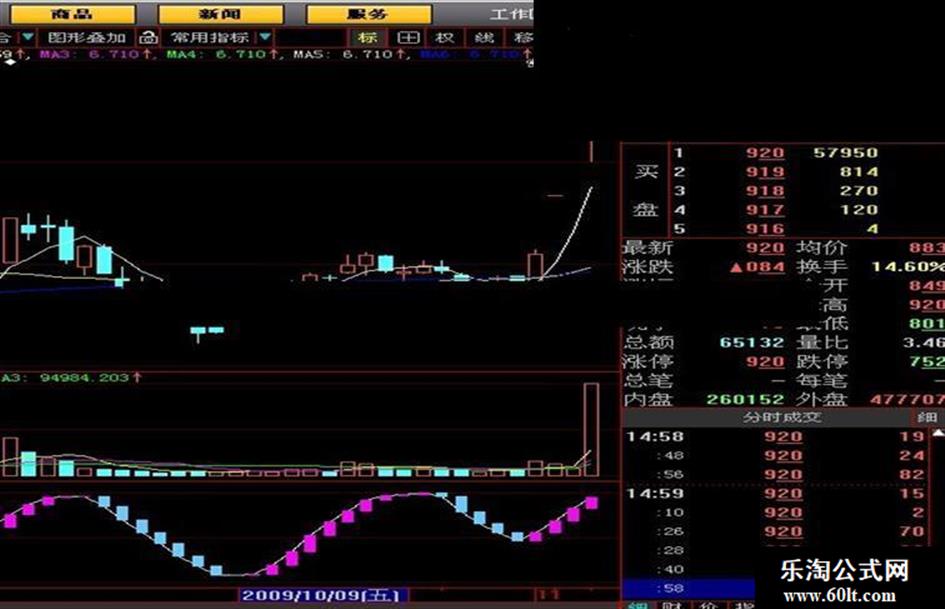The image size is (945, 609).
Task: Toggle the 线 button in toolbar
Action: tap(484, 37)
